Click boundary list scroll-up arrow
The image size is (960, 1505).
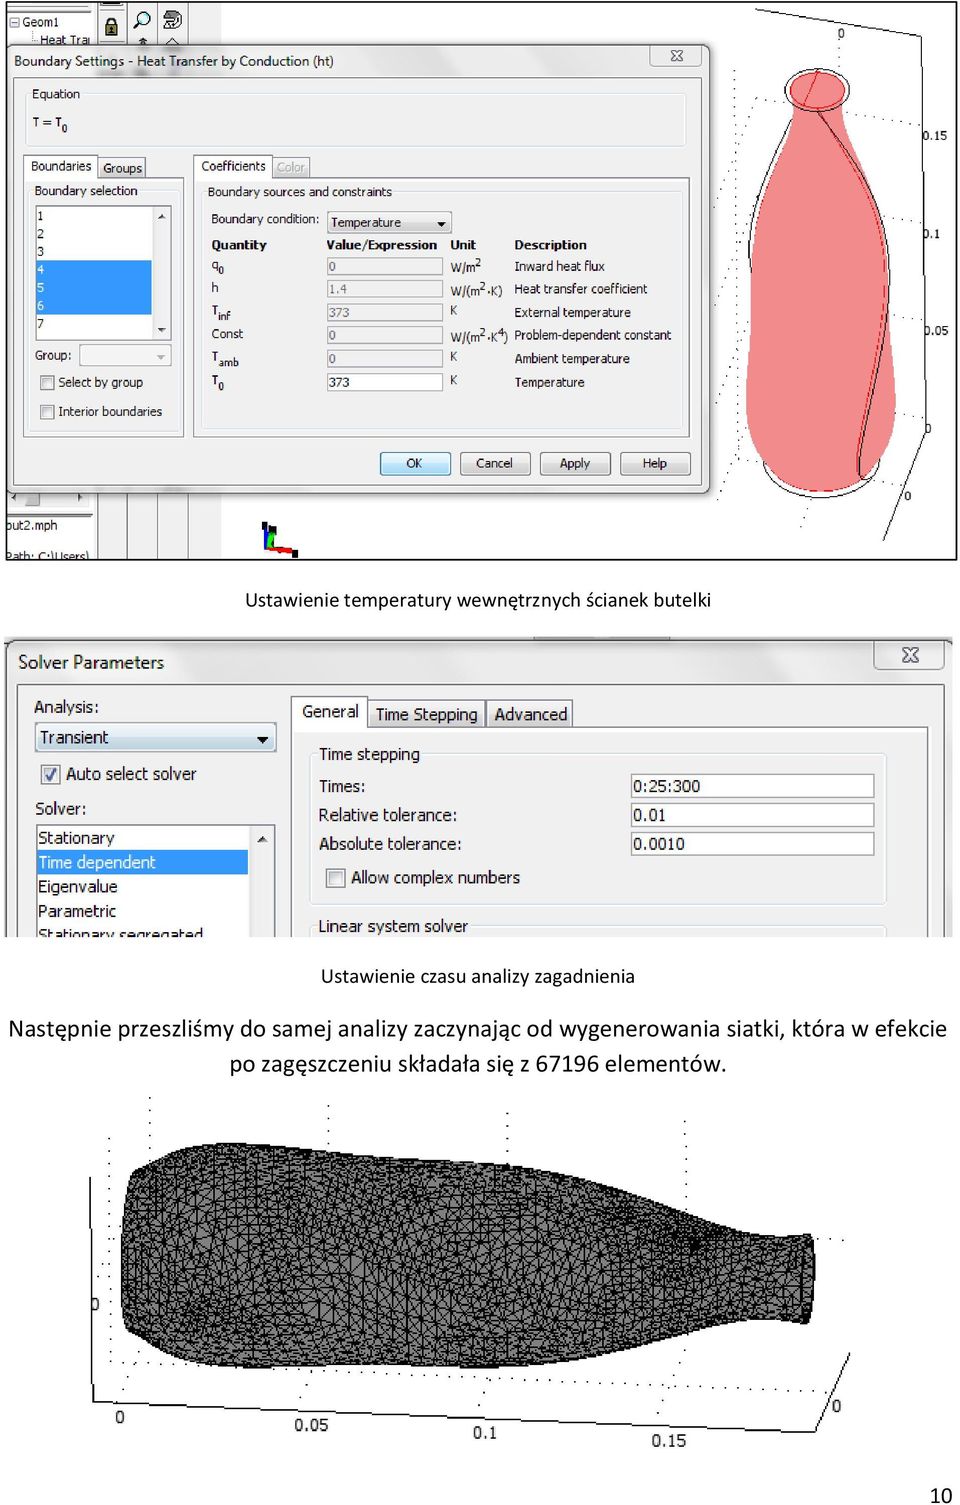161,216
